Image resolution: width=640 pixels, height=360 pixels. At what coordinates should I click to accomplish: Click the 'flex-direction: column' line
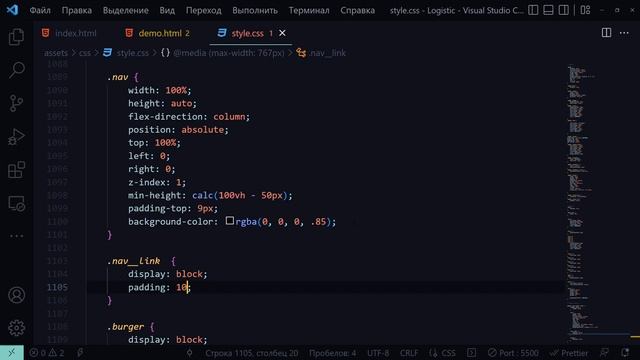click(x=189, y=117)
